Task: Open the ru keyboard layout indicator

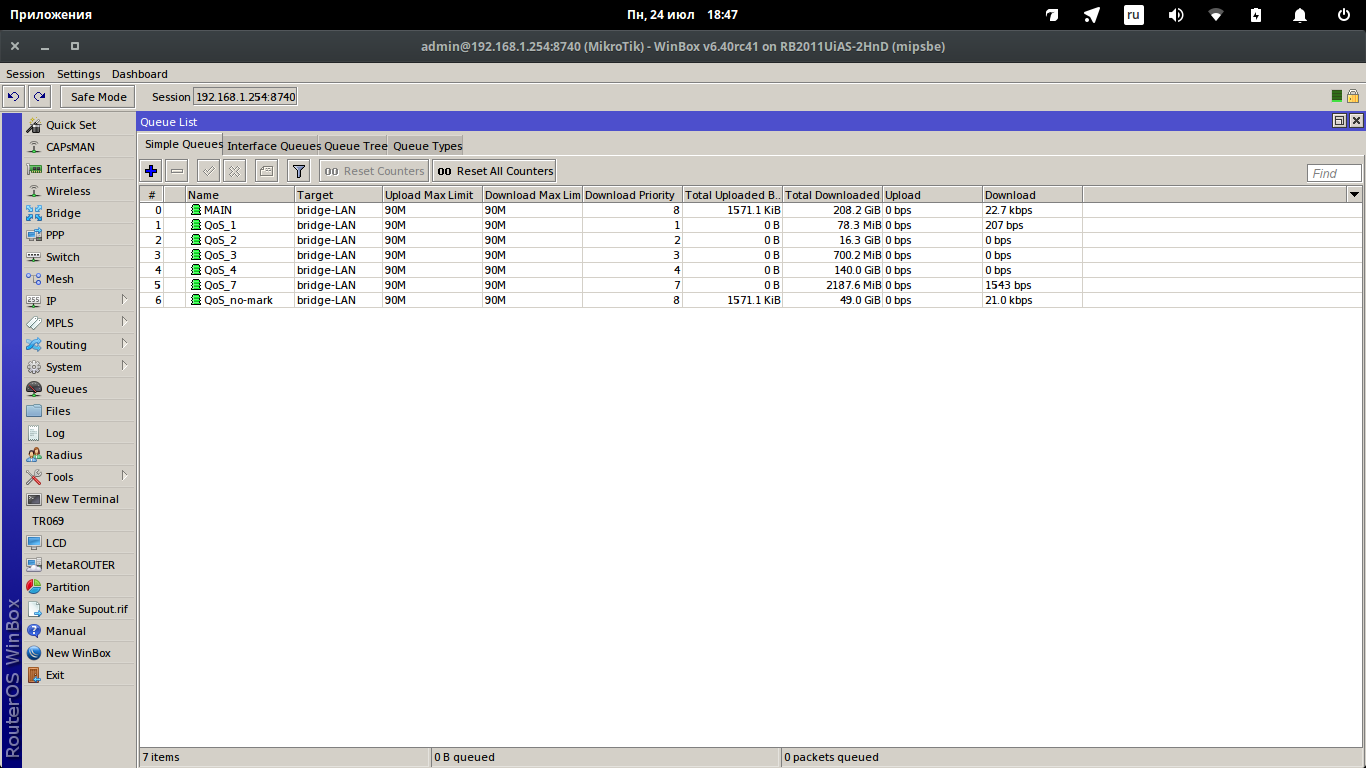Action: pos(1134,15)
